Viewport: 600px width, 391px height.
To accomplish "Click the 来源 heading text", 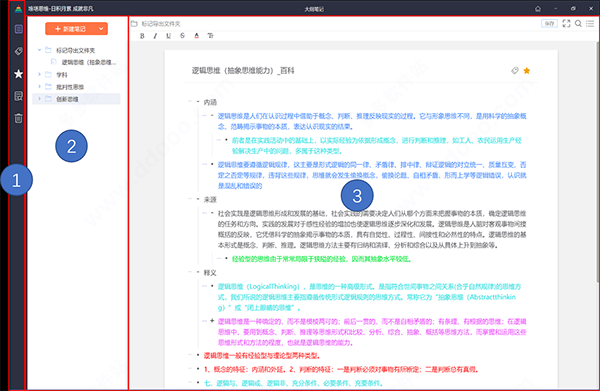I will [210, 199].
